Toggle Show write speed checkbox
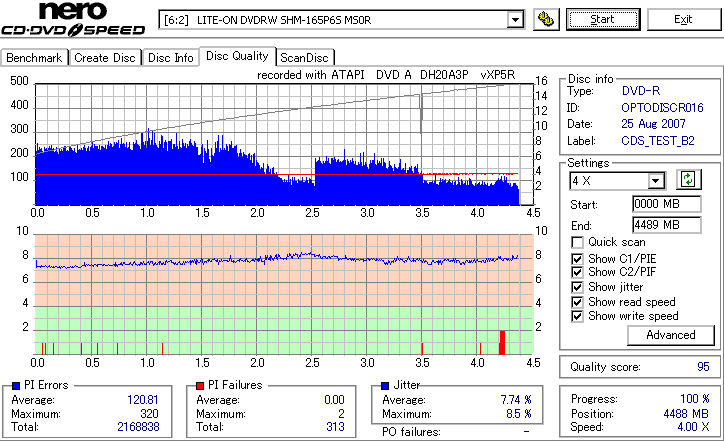Viewport: 724px width, 441px height. point(577,316)
